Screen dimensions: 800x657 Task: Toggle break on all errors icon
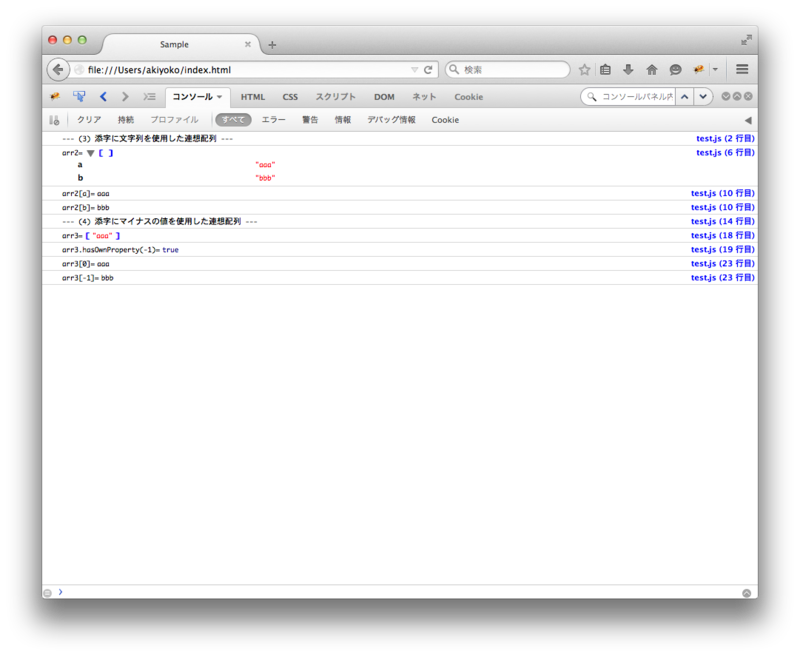(x=54, y=120)
